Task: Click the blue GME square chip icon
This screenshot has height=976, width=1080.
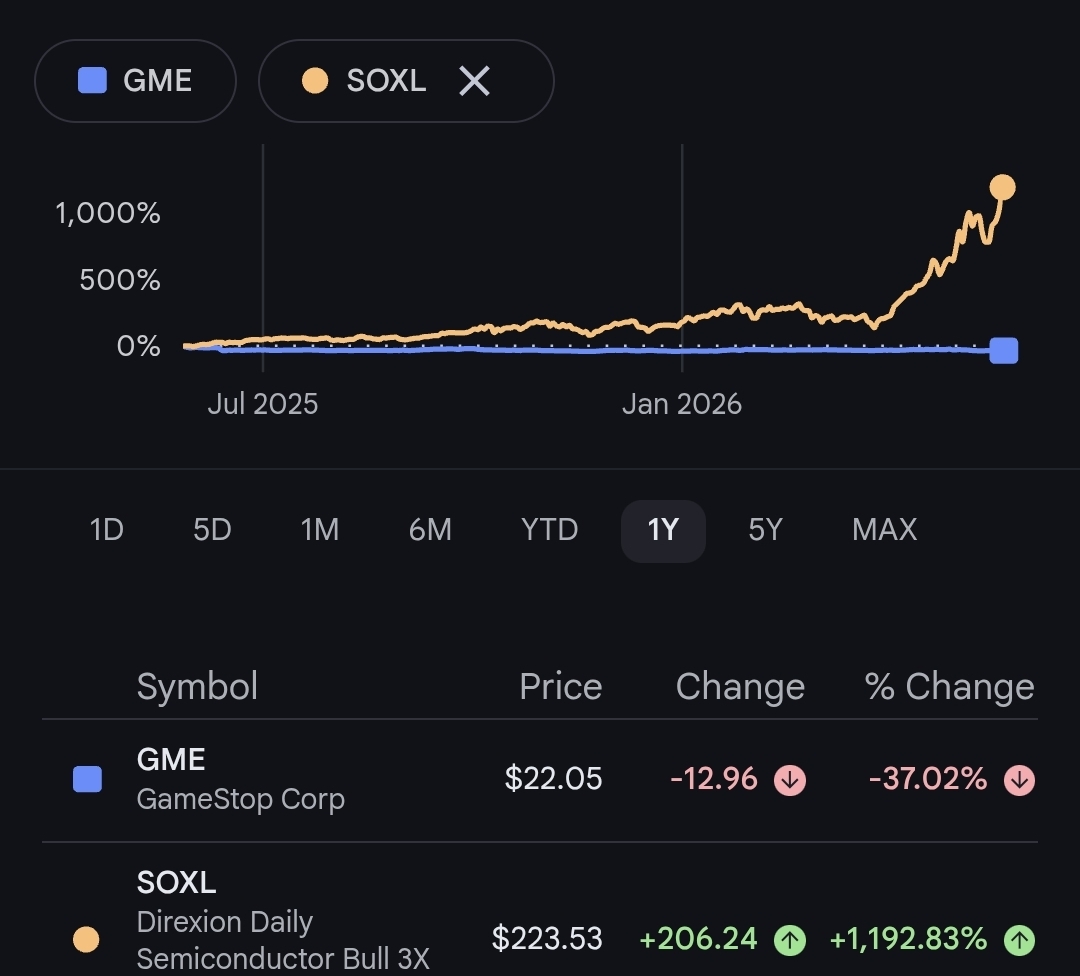Action: coord(92,80)
